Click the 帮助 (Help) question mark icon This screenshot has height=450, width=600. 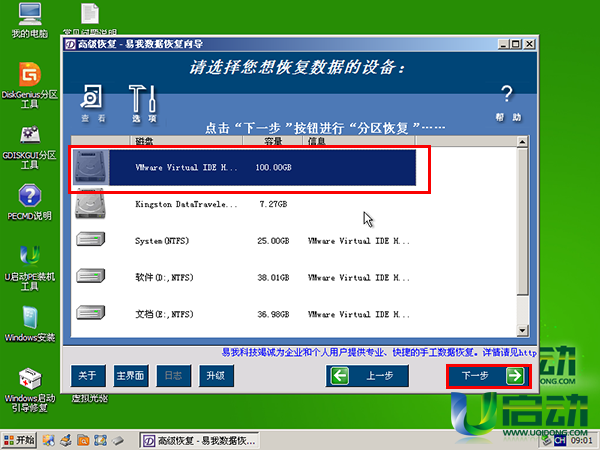[x=507, y=101]
